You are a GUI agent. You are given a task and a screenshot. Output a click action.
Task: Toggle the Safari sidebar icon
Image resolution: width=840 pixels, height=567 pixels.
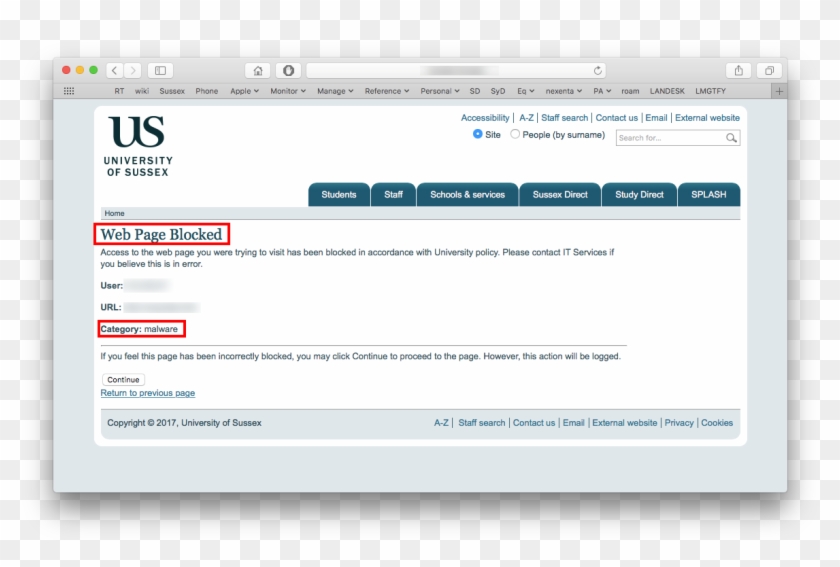click(x=160, y=70)
